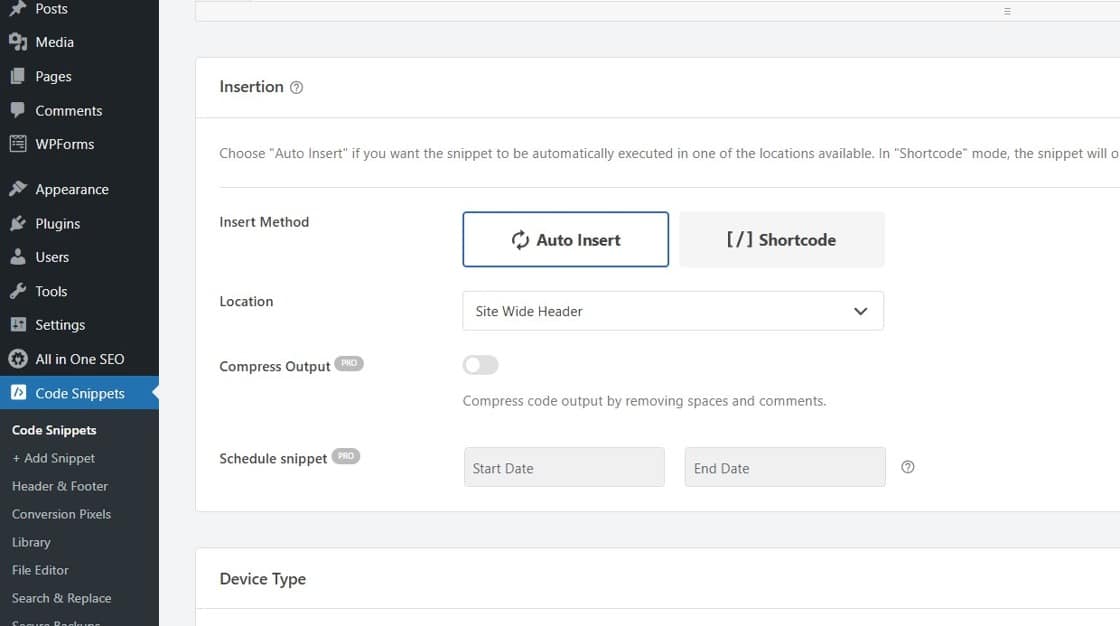Open the Search & Replace link
This screenshot has width=1120, height=626.
point(61,598)
